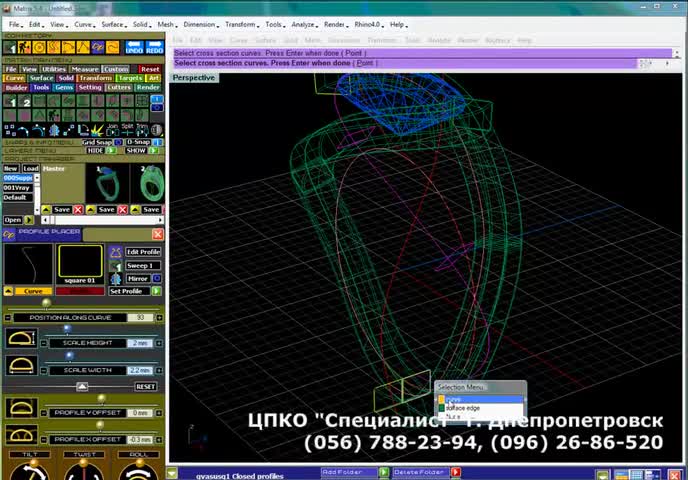This screenshot has width=688, height=480.
Task: Click the two-point line tool icon
Action: [x=69, y=130]
